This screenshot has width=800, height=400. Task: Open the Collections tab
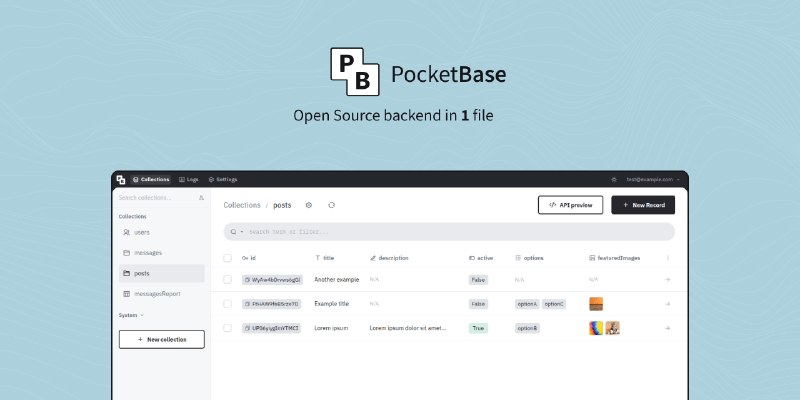151,180
